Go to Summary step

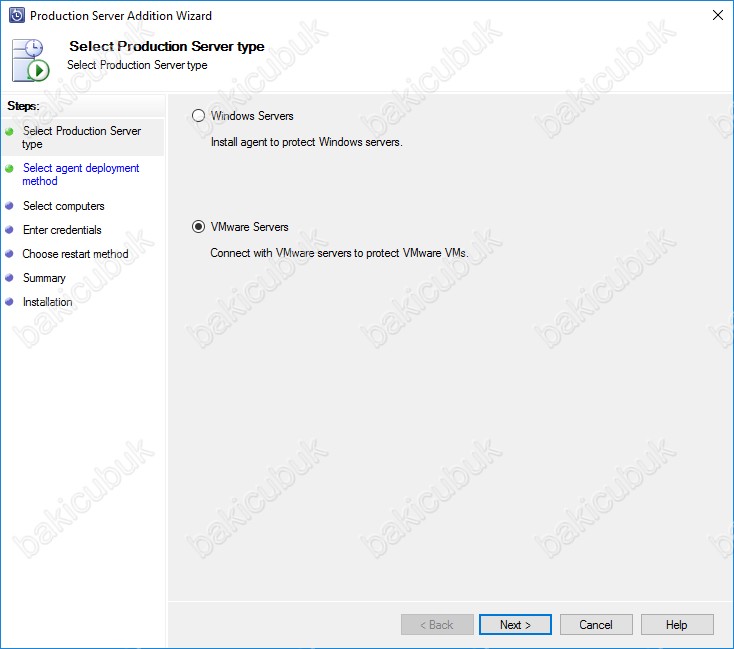44,278
